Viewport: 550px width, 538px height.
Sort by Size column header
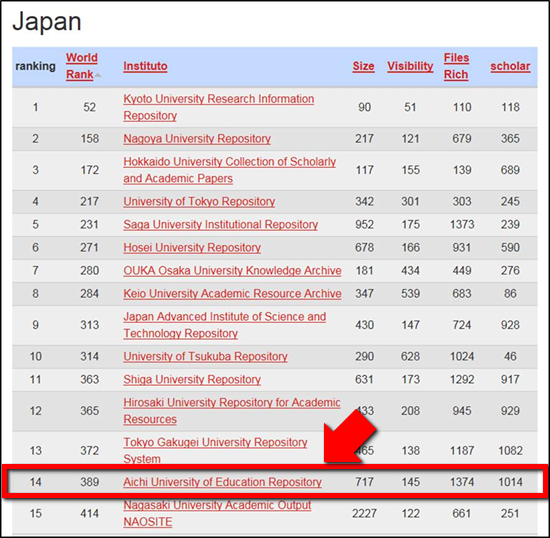pos(363,66)
